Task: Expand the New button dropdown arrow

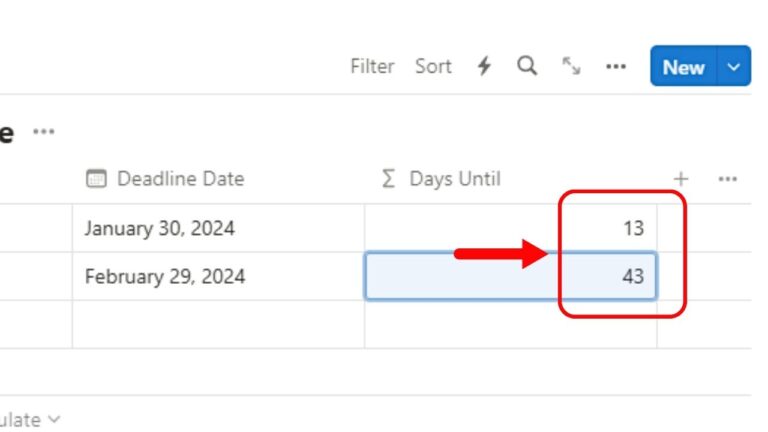Action: [x=733, y=66]
